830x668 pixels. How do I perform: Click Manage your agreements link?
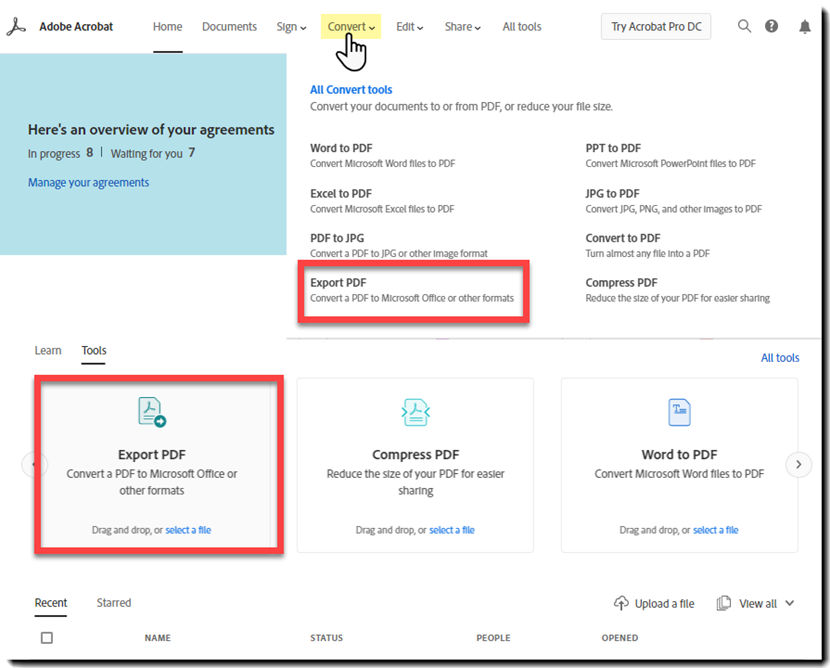coord(88,183)
